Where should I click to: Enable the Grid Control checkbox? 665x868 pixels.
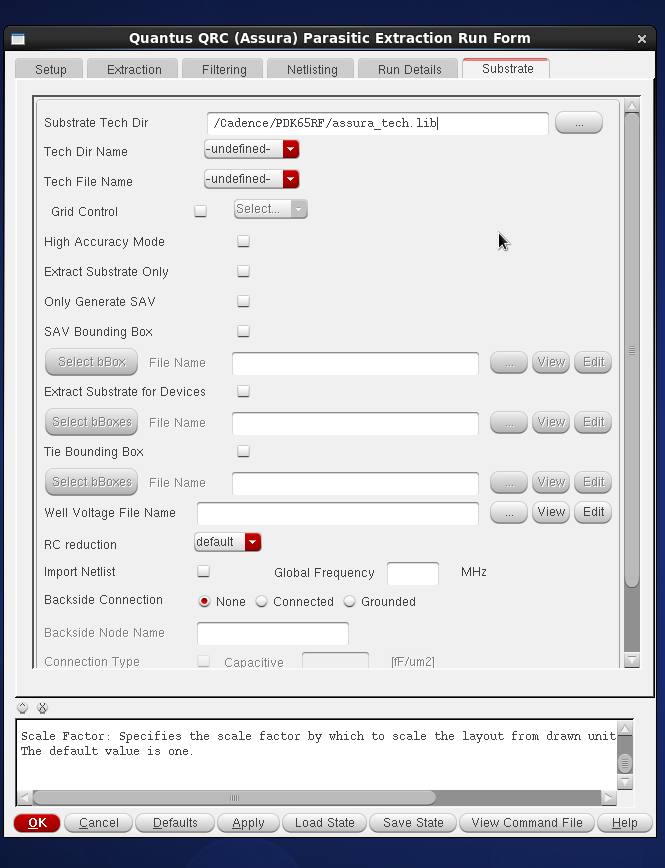click(x=200, y=211)
